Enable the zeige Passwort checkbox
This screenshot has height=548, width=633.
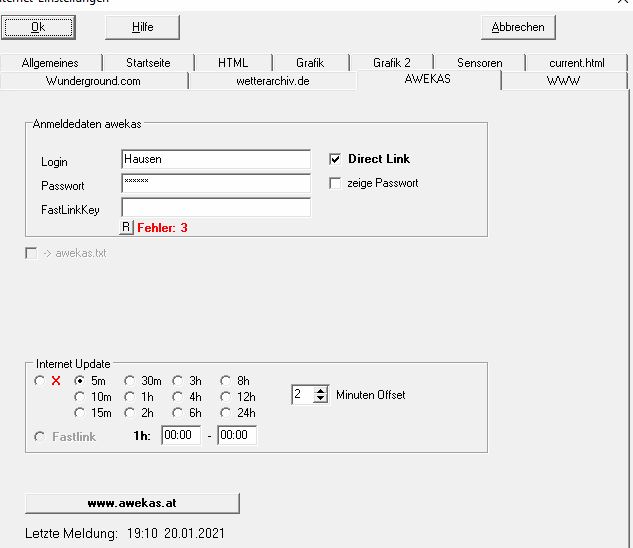[336, 183]
